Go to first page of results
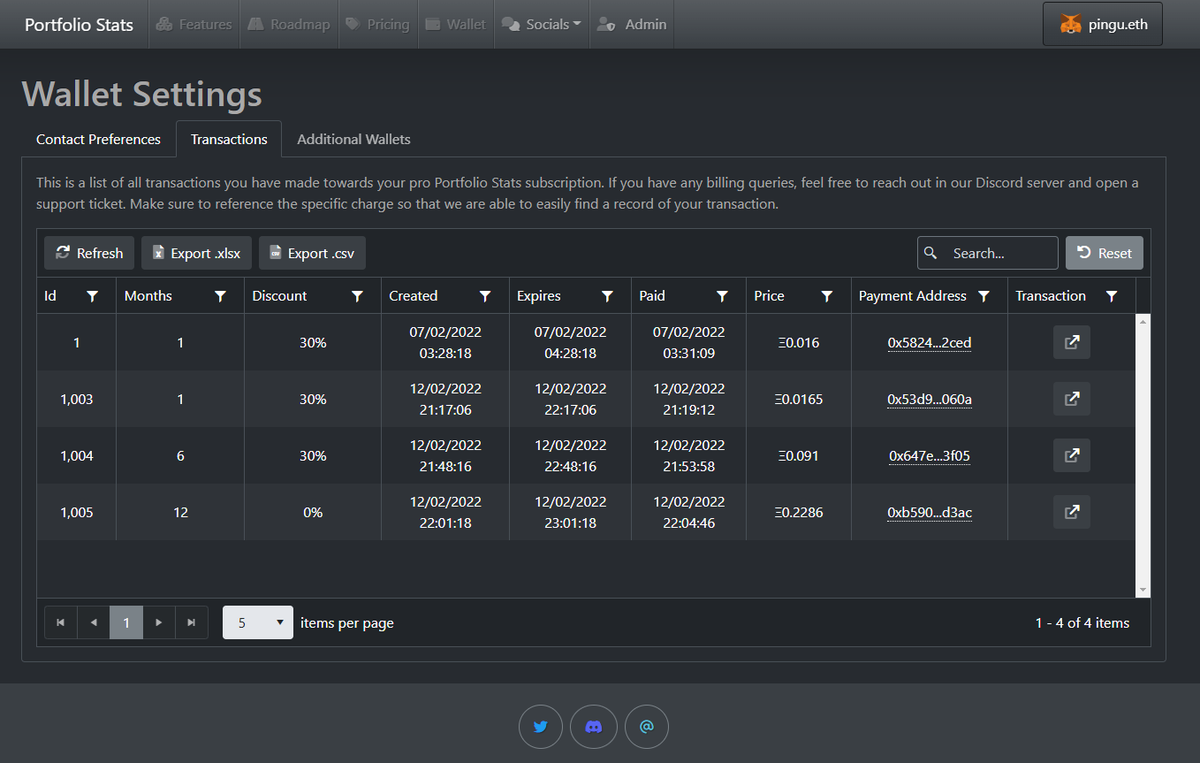Viewport: 1200px width, 763px height. (61, 622)
